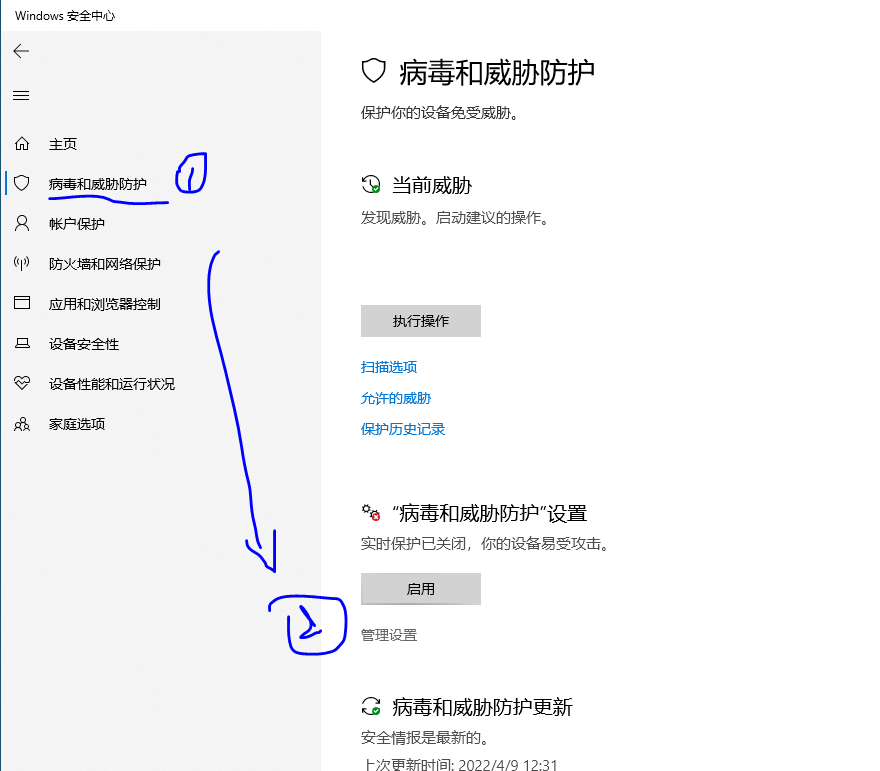Open 防火墙和网络保护 section

(104, 264)
